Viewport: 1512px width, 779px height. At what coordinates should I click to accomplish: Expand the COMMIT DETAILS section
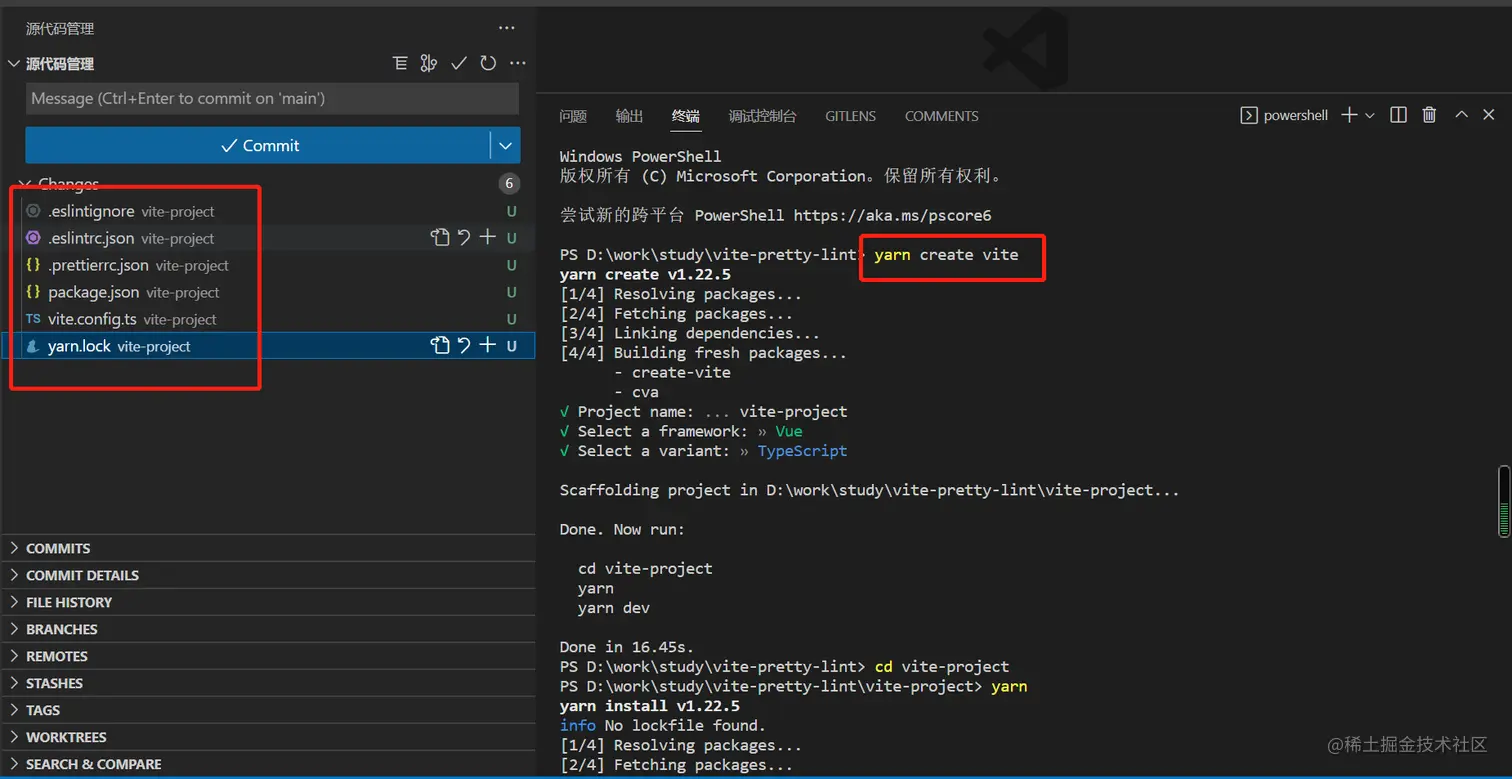[x=268, y=575]
